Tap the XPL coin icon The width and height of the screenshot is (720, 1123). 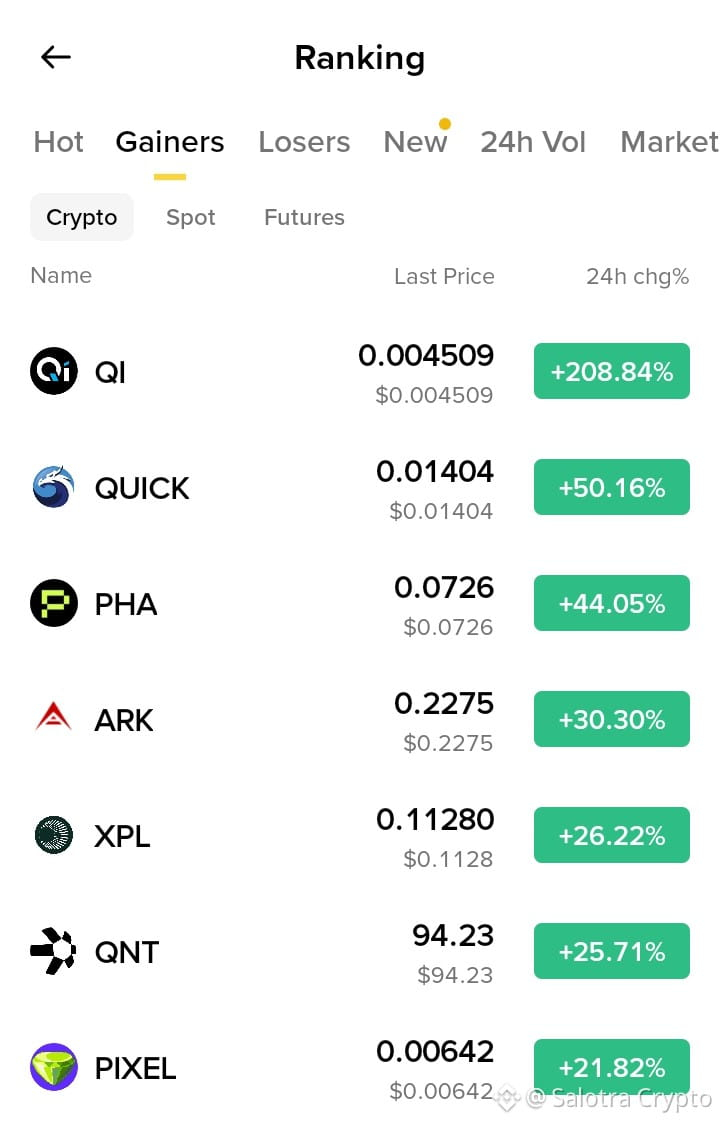pos(54,835)
